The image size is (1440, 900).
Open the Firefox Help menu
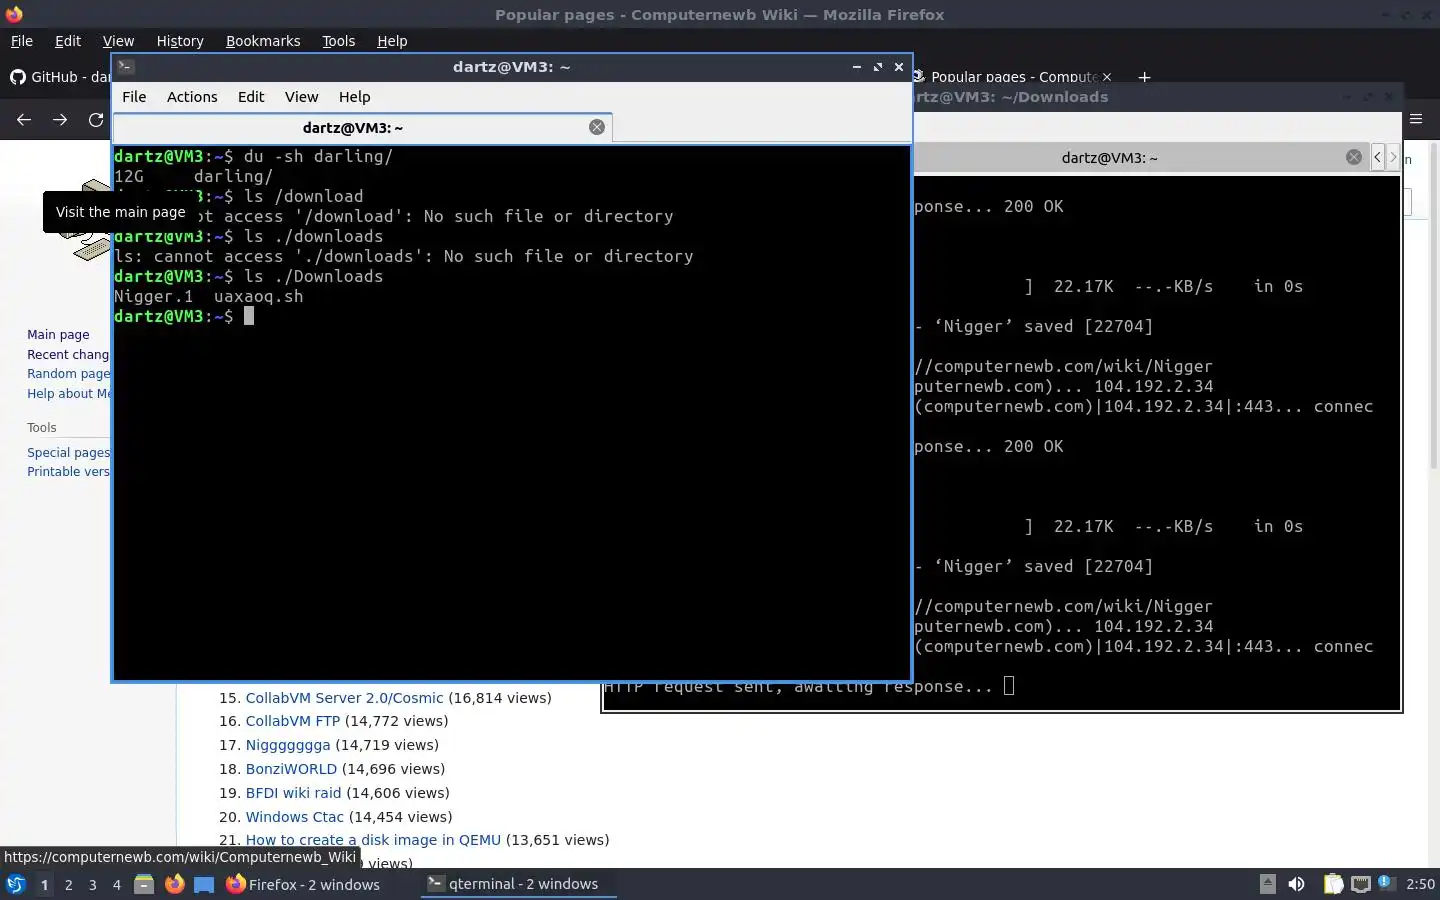[x=392, y=41]
